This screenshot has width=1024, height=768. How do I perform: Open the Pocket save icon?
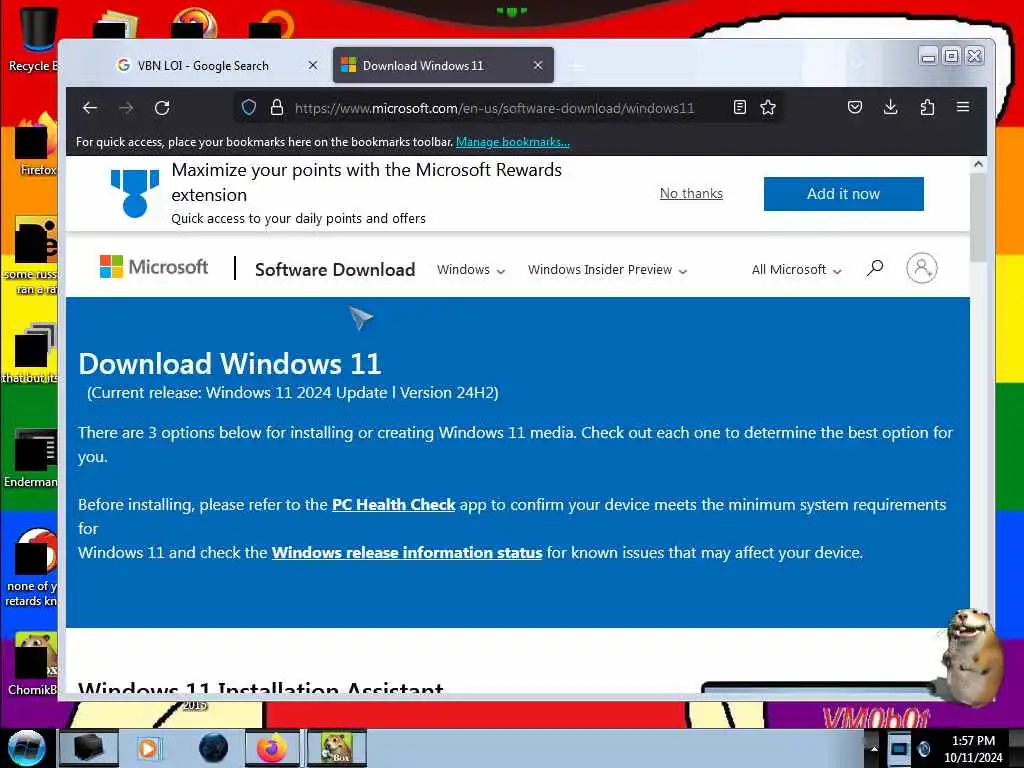click(855, 107)
